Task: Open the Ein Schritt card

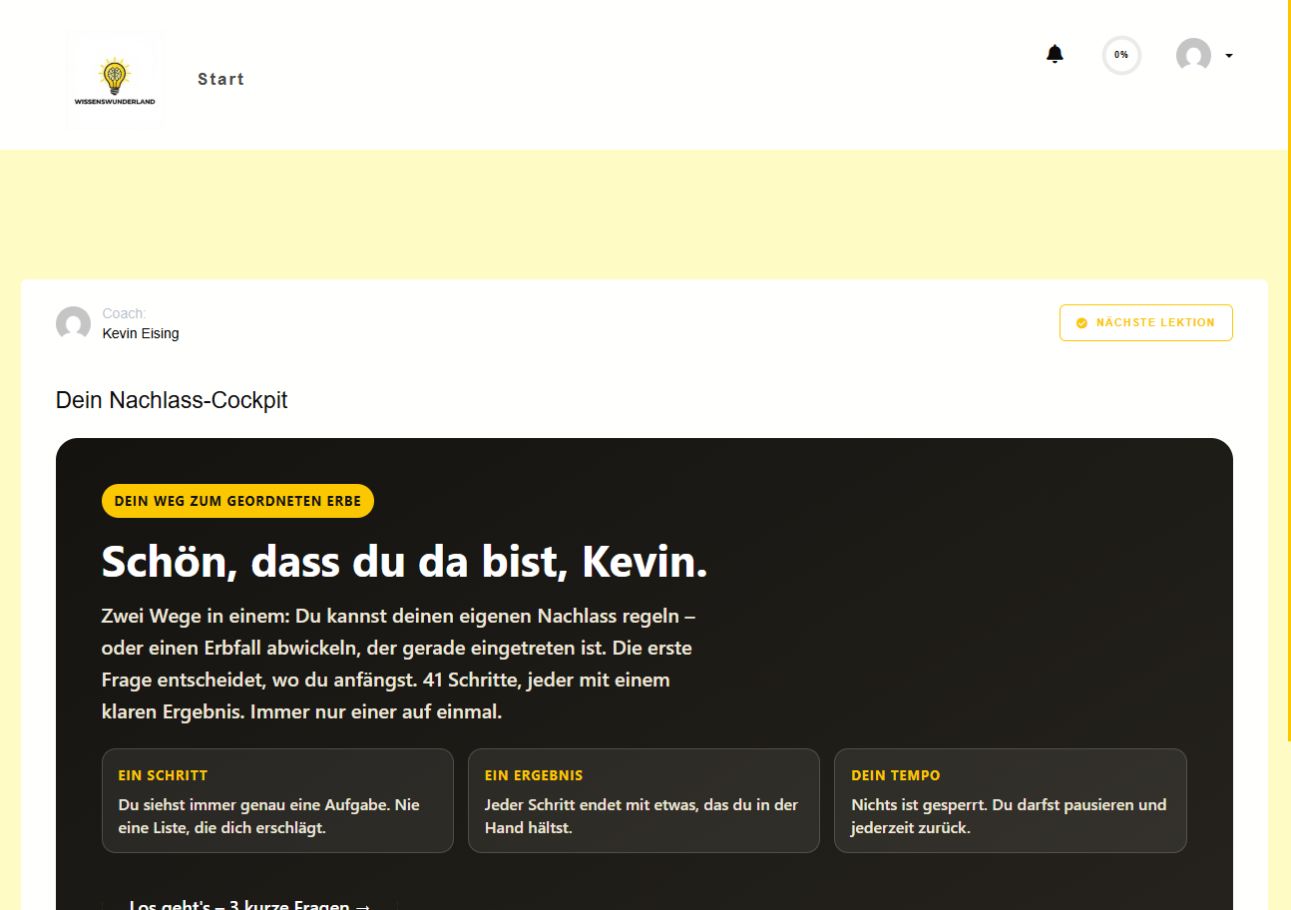Action: coord(278,801)
